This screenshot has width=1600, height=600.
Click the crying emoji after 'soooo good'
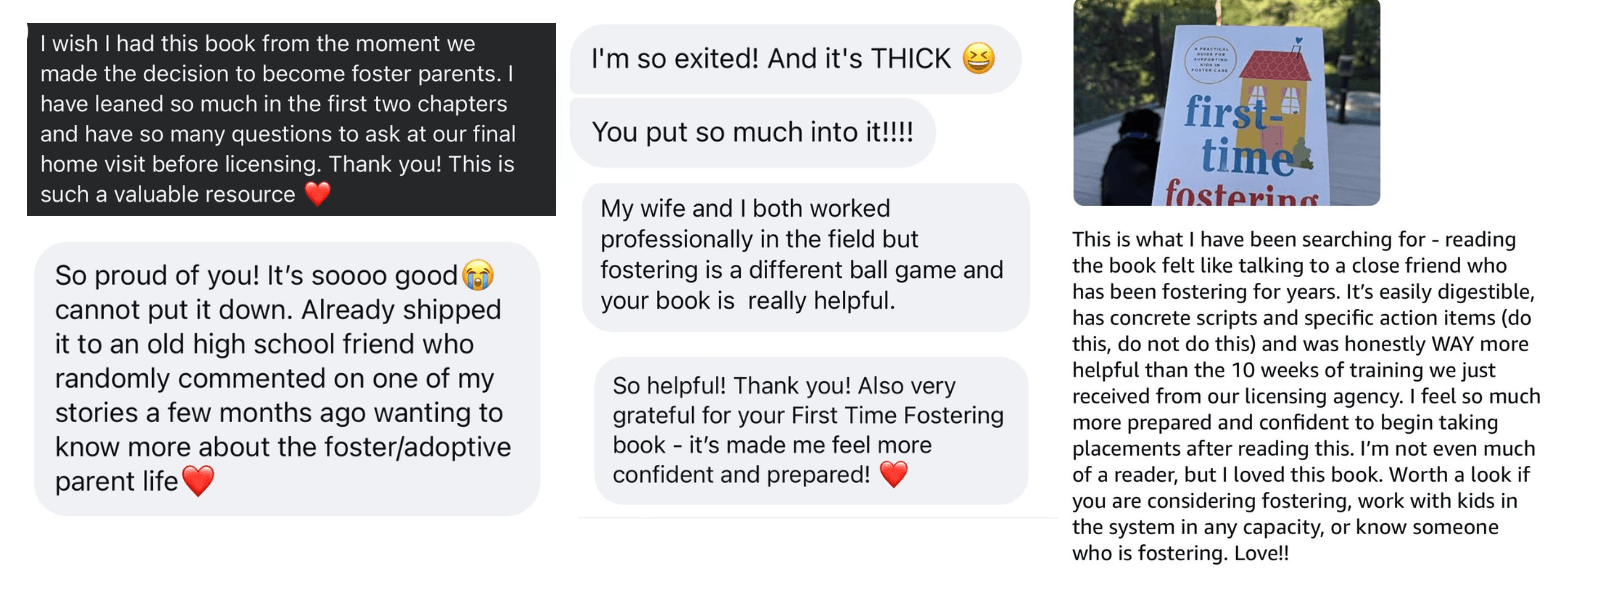coord(478,275)
